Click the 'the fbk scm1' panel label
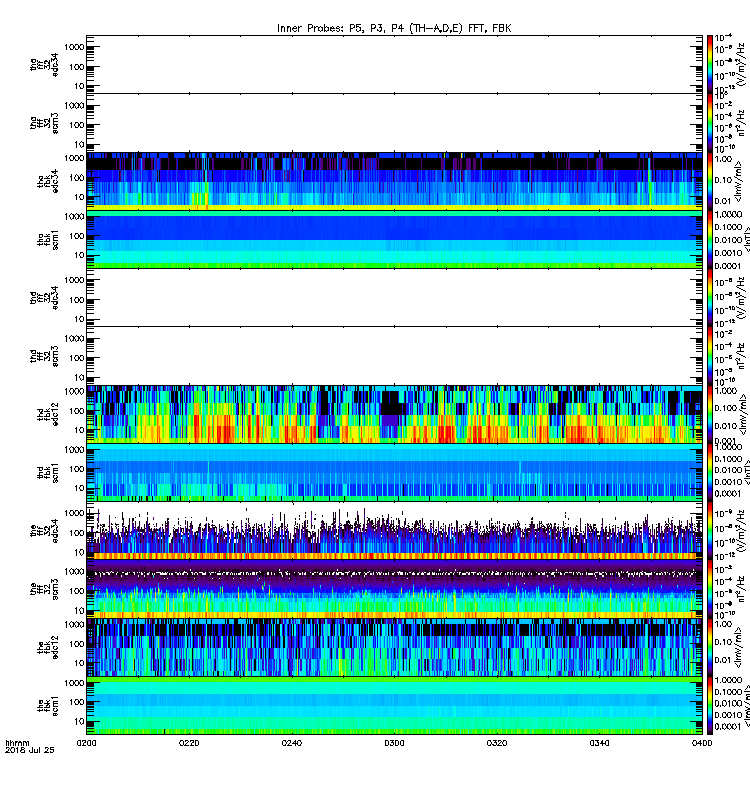Screen dimensions: 750x800 (48, 706)
